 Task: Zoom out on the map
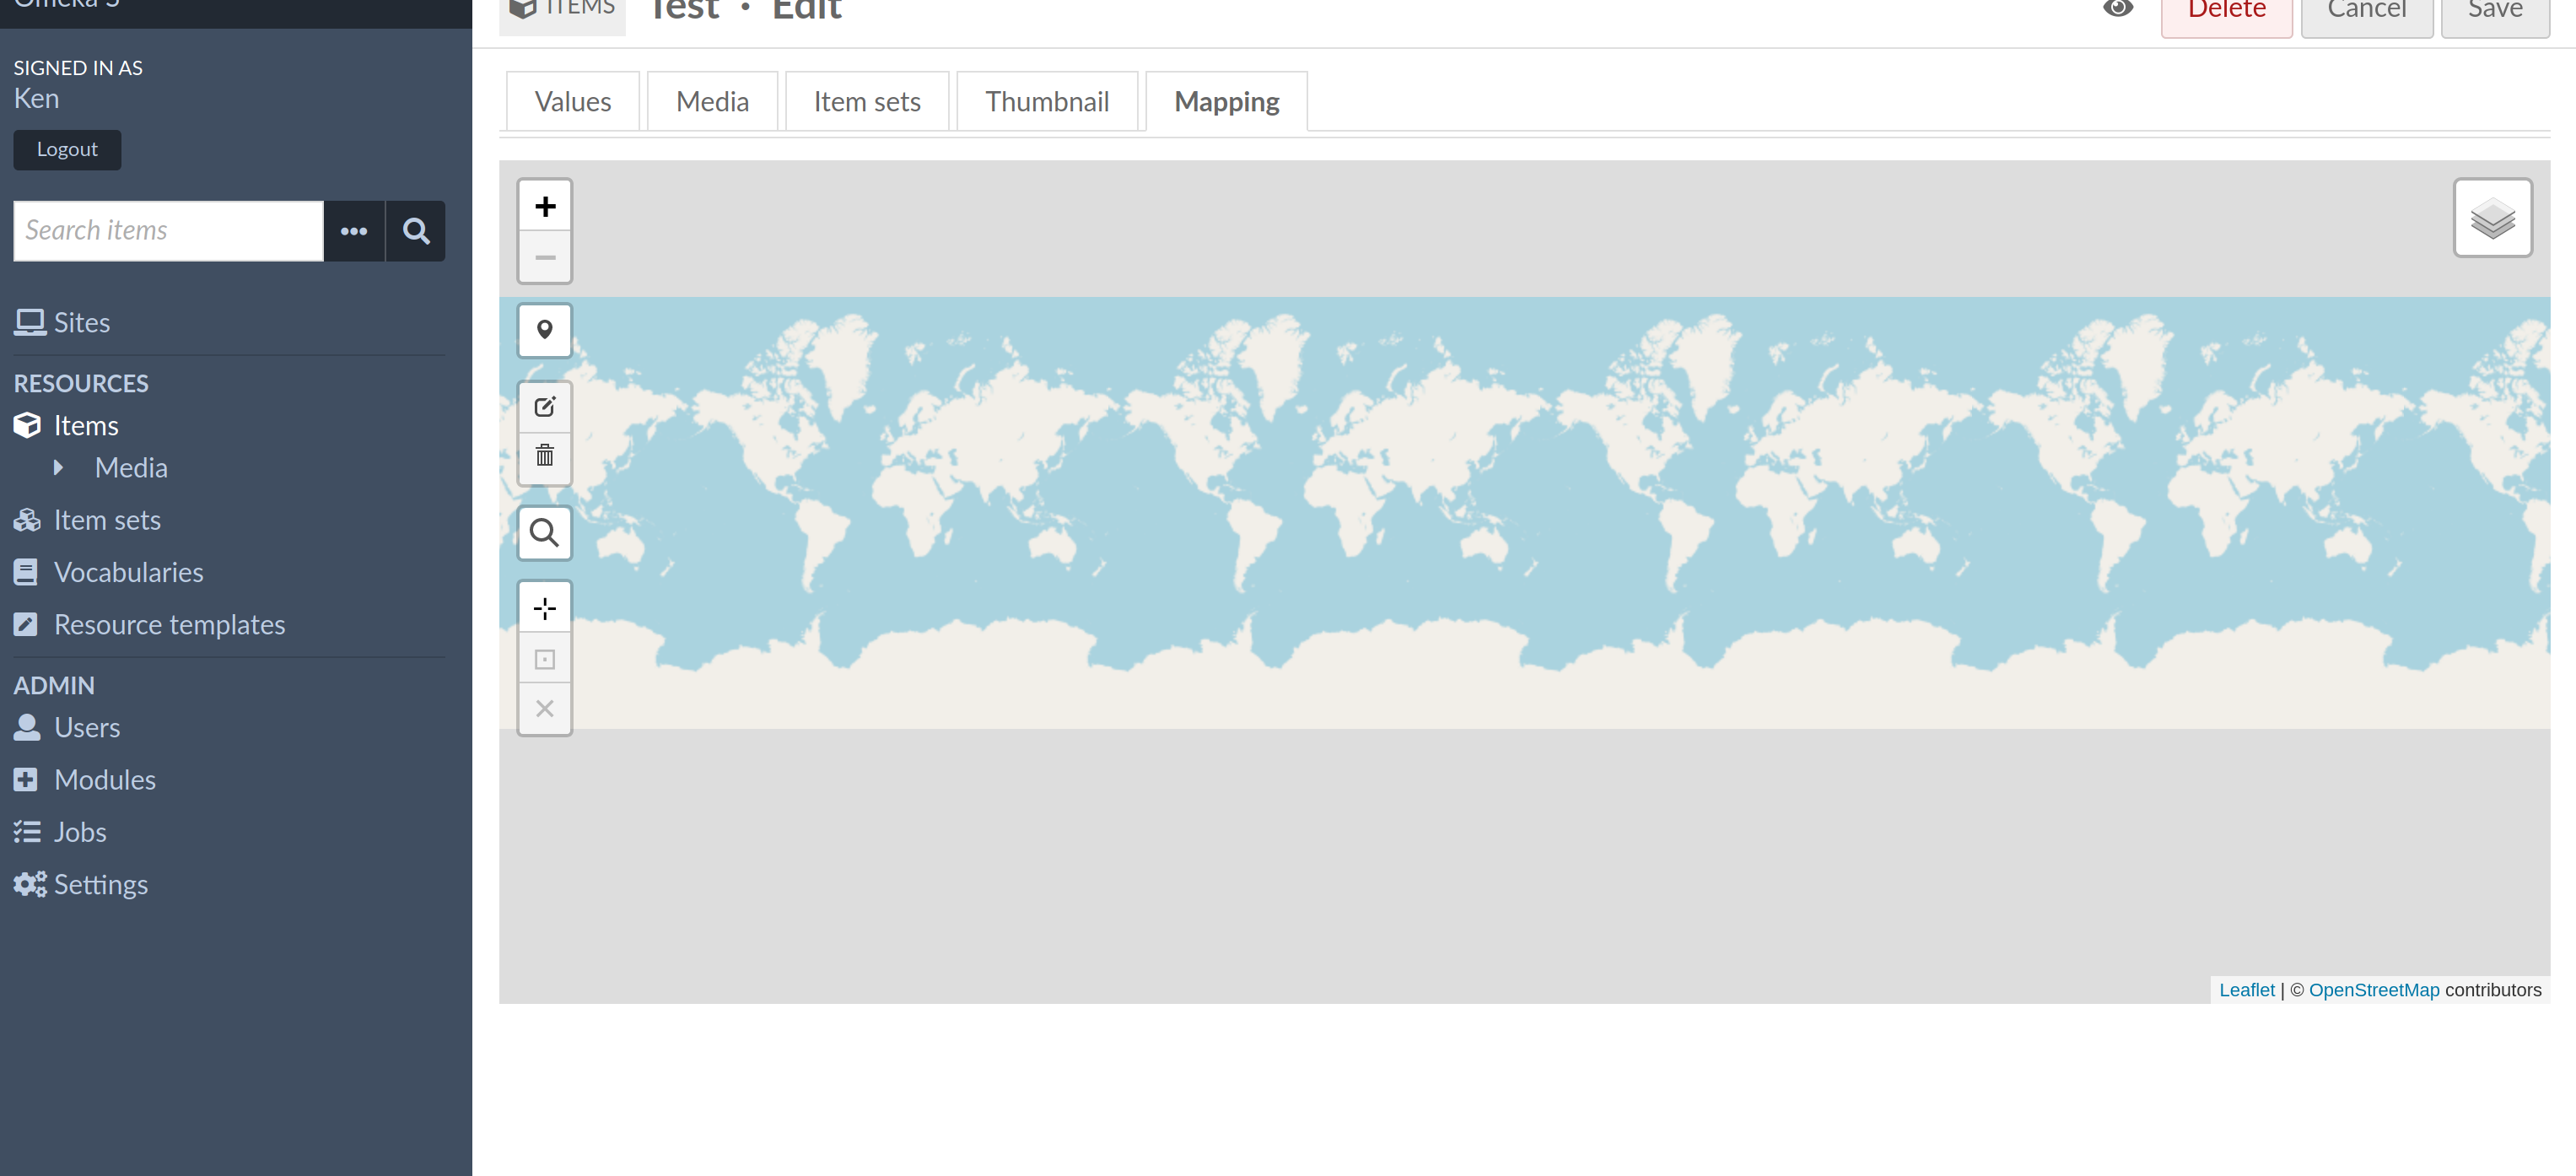point(545,257)
